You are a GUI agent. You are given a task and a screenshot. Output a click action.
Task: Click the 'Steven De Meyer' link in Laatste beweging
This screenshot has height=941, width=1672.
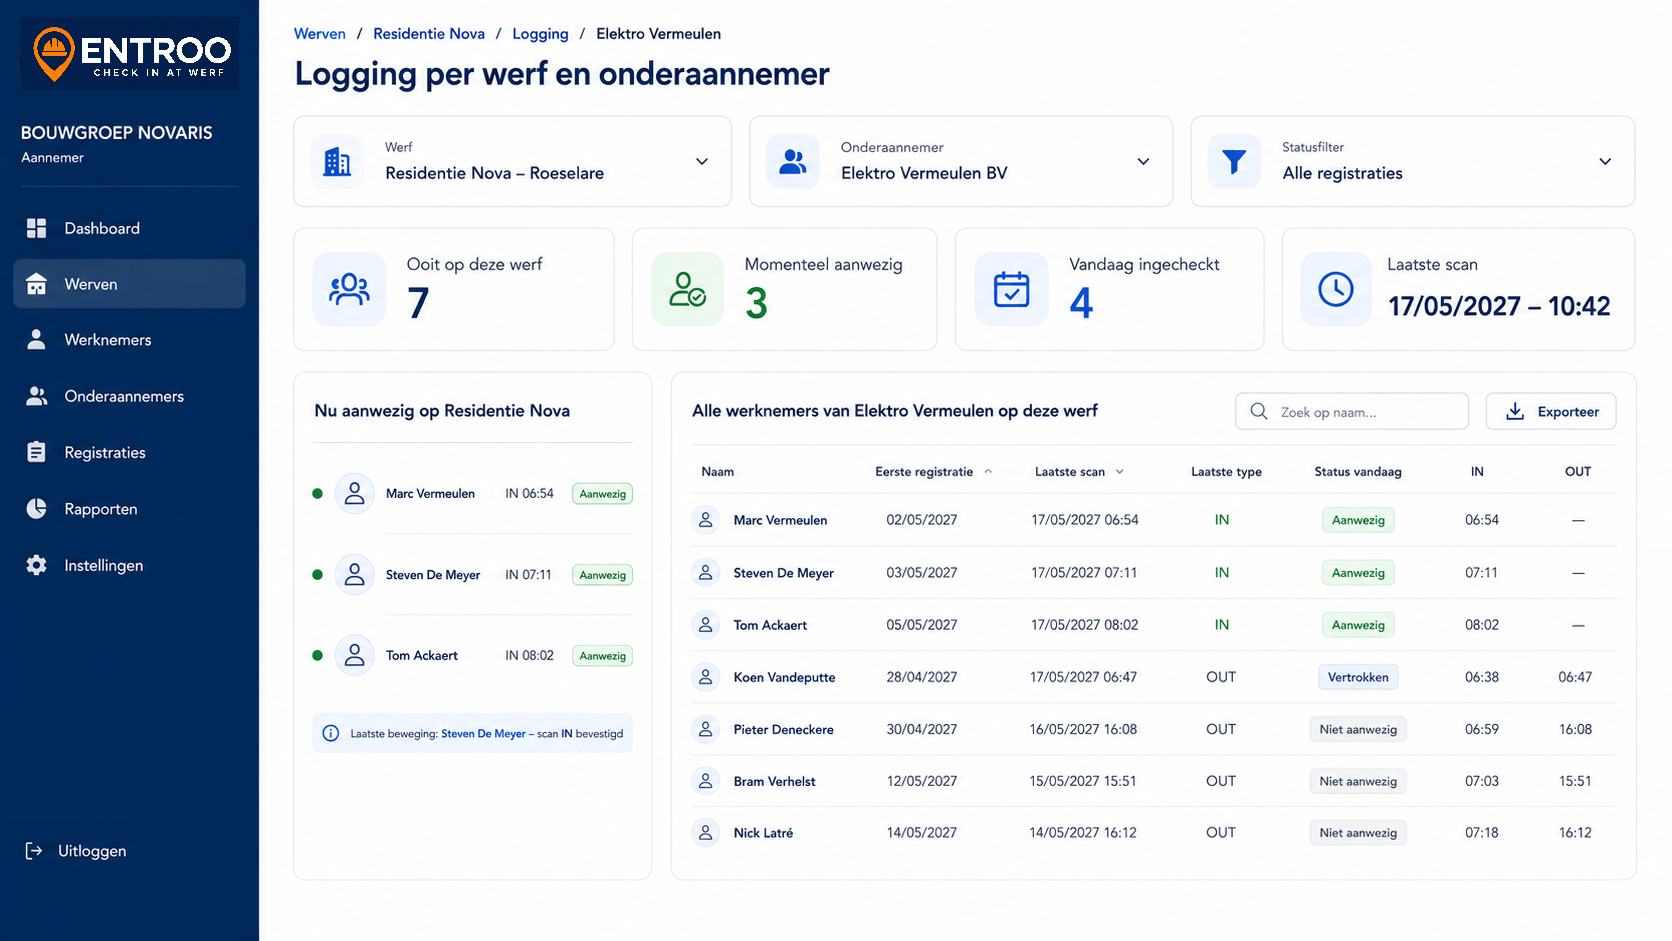pyautogui.click(x=483, y=733)
